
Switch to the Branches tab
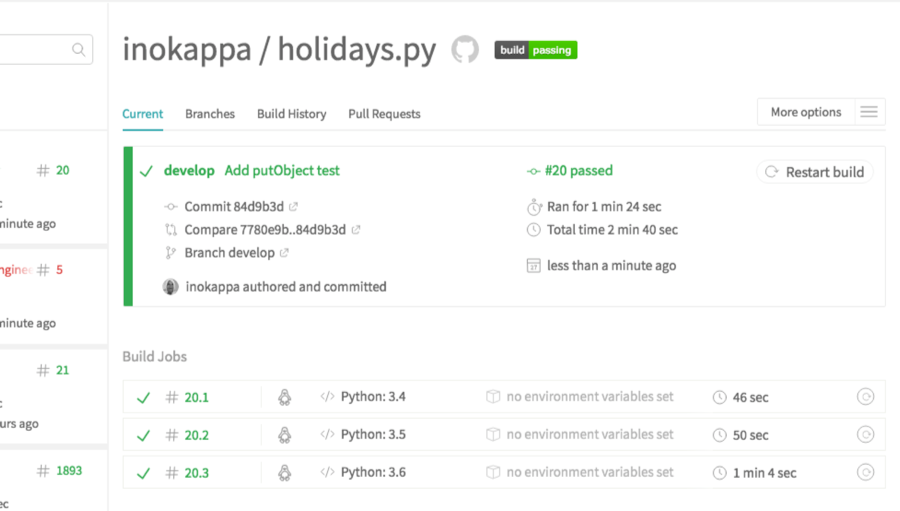210,114
